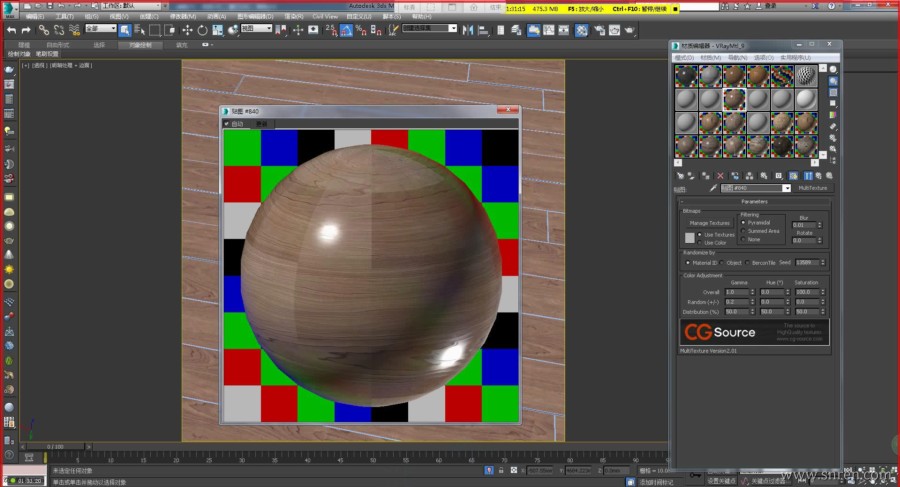The height and width of the screenshot is (487, 900).
Task: Click the Manage Textures button
Action: coord(711,223)
